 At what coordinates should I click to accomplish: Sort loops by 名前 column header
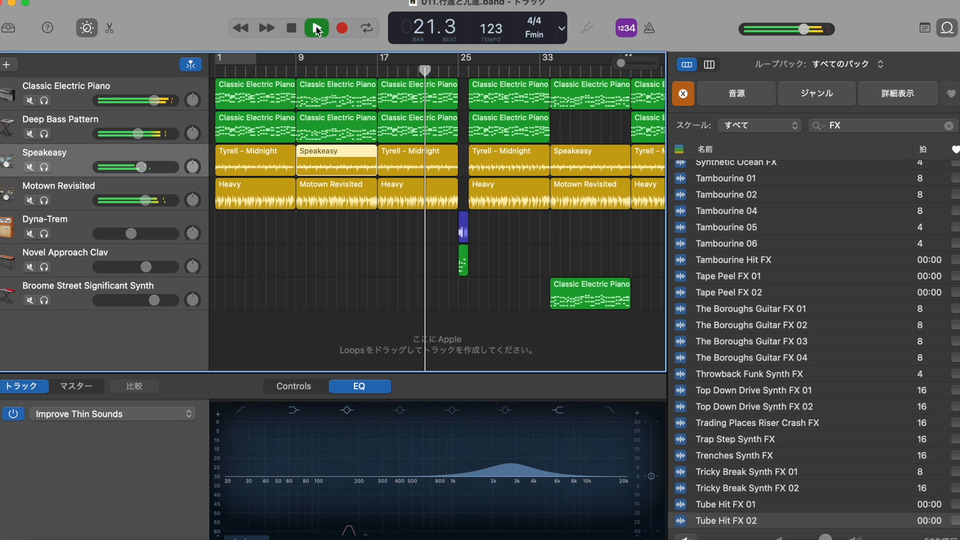click(x=705, y=149)
